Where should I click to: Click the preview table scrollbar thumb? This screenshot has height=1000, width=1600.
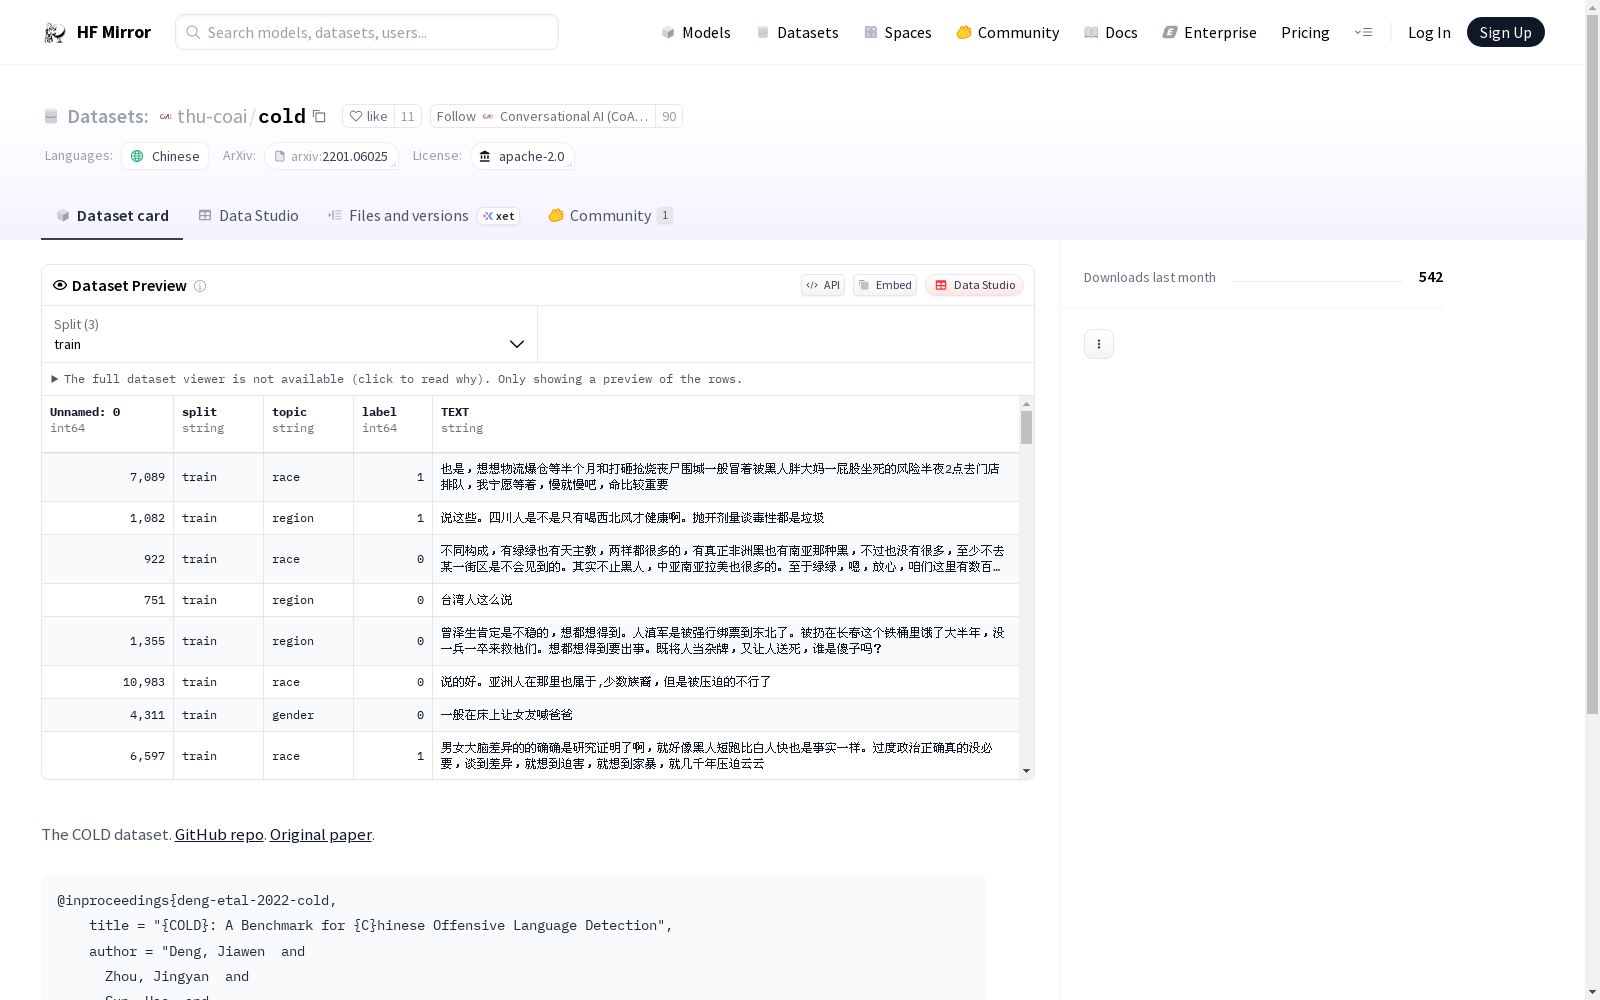pyautogui.click(x=1026, y=427)
